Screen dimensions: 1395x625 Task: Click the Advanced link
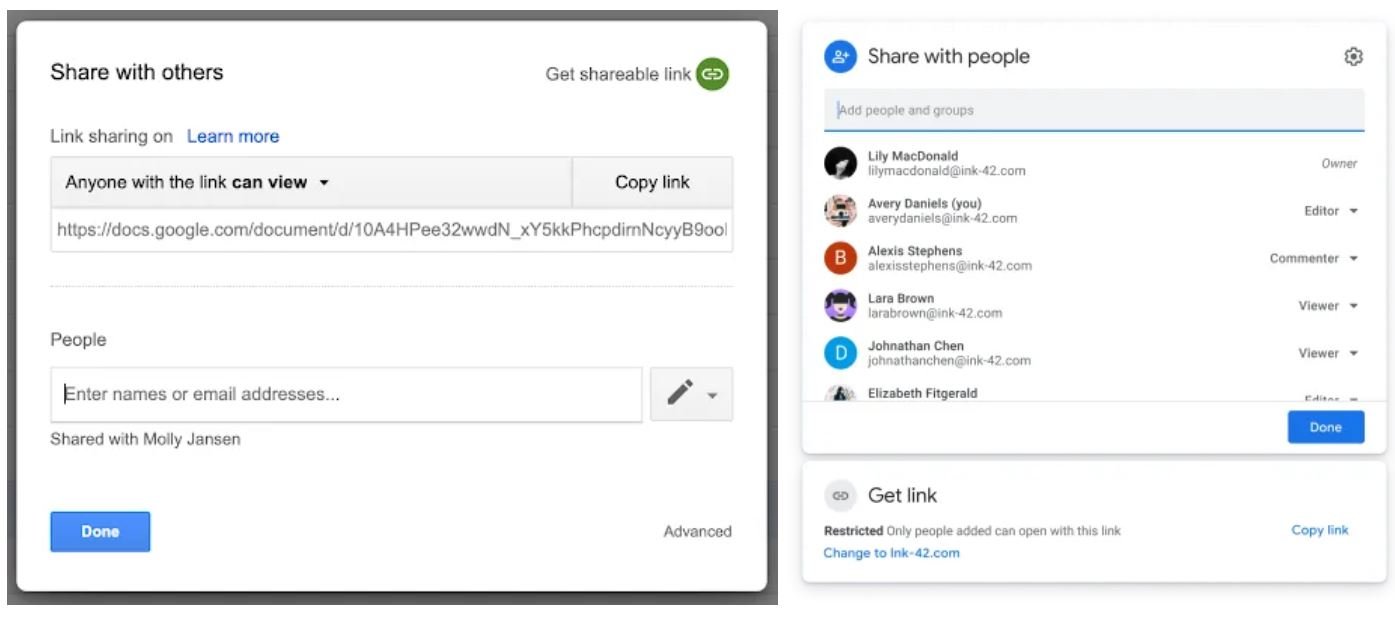point(697,532)
